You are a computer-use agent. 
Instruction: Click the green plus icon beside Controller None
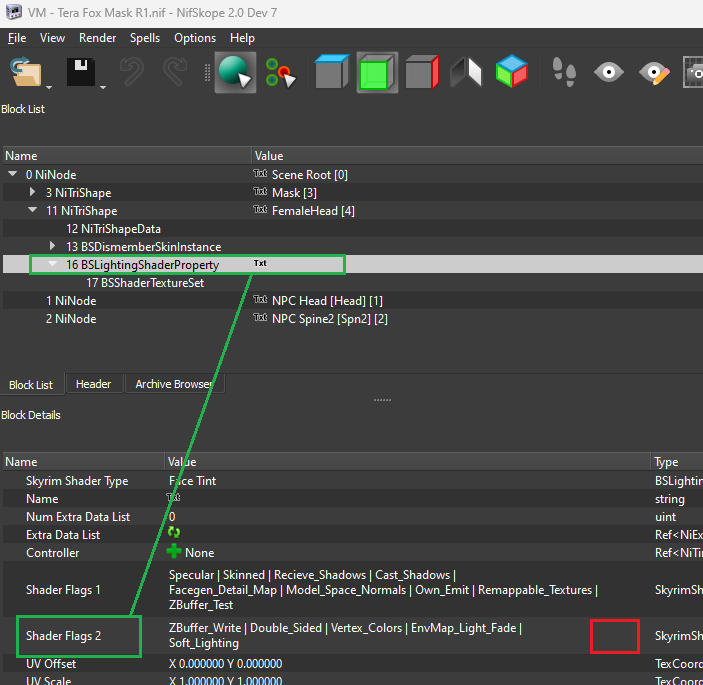click(x=174, y=551)
